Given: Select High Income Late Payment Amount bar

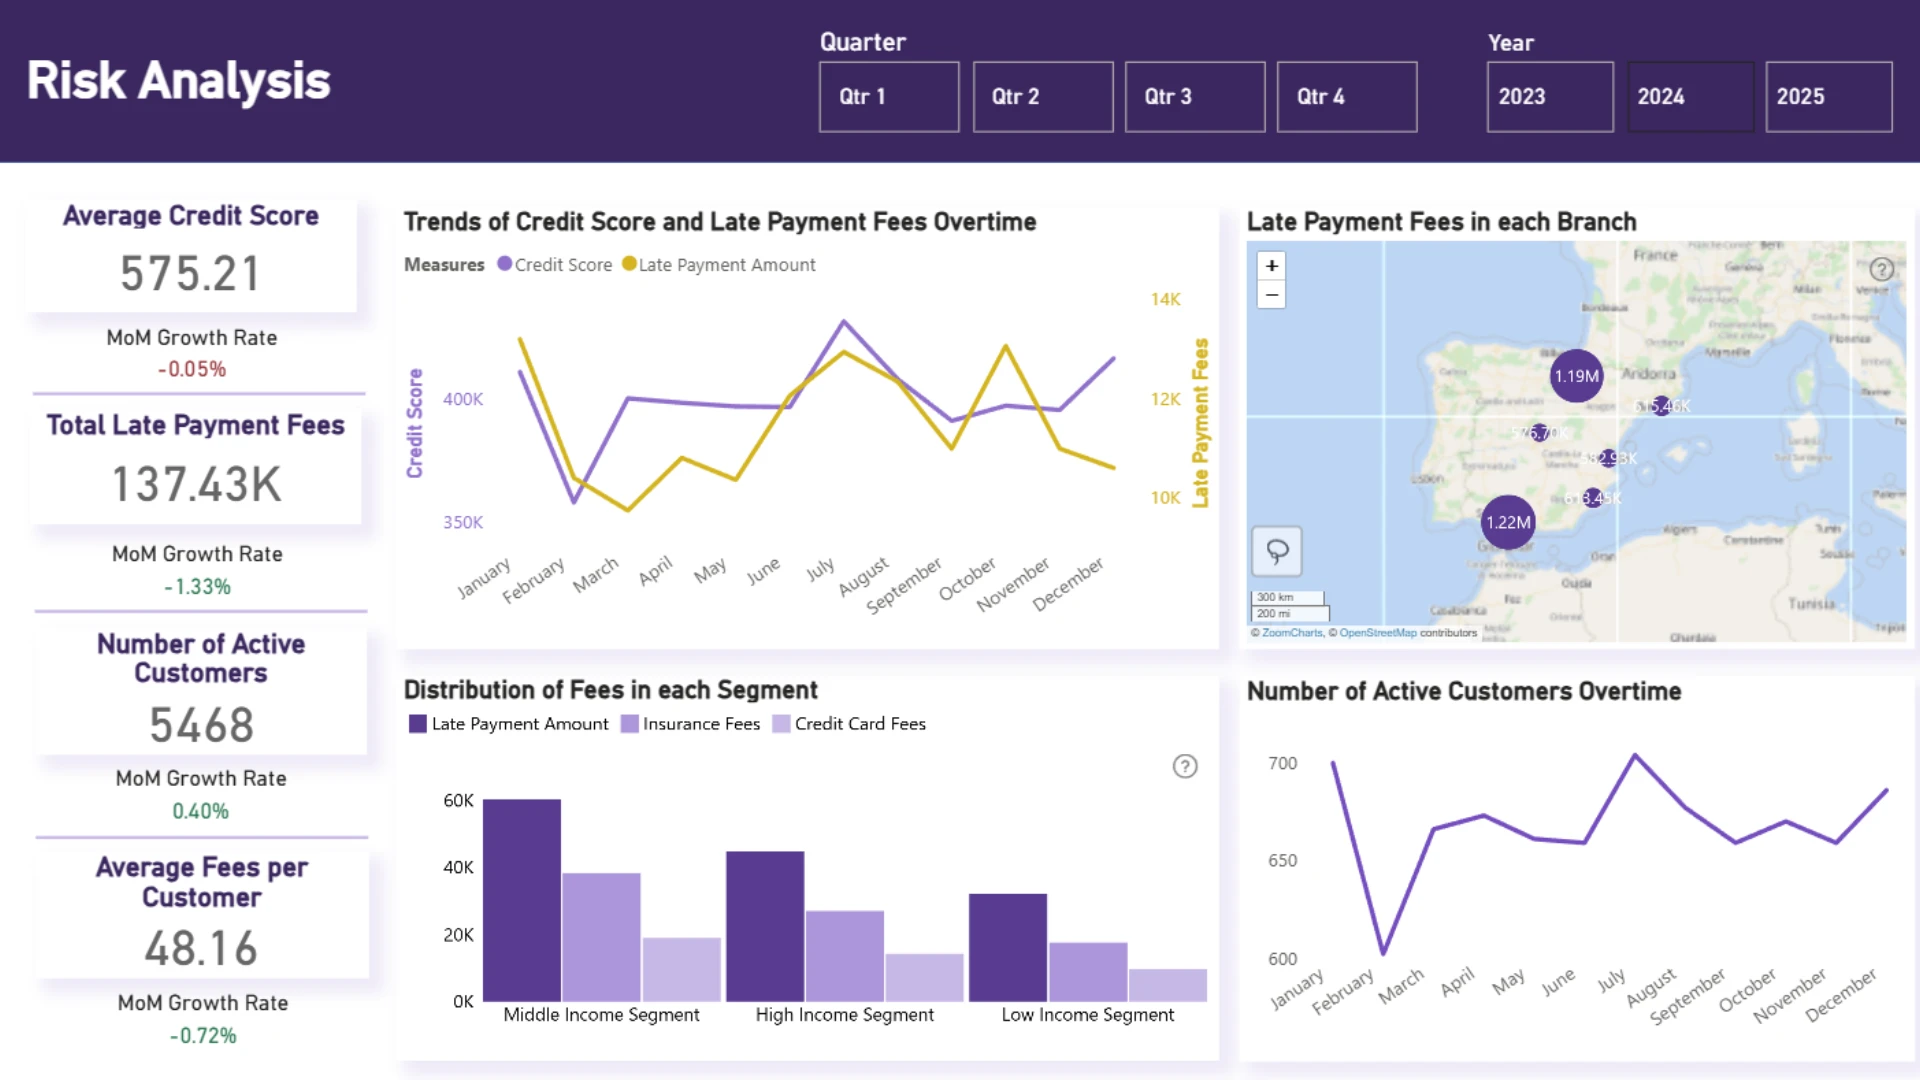Looking at the screenshot, I should pyautogui.click(x=765, y=926).
